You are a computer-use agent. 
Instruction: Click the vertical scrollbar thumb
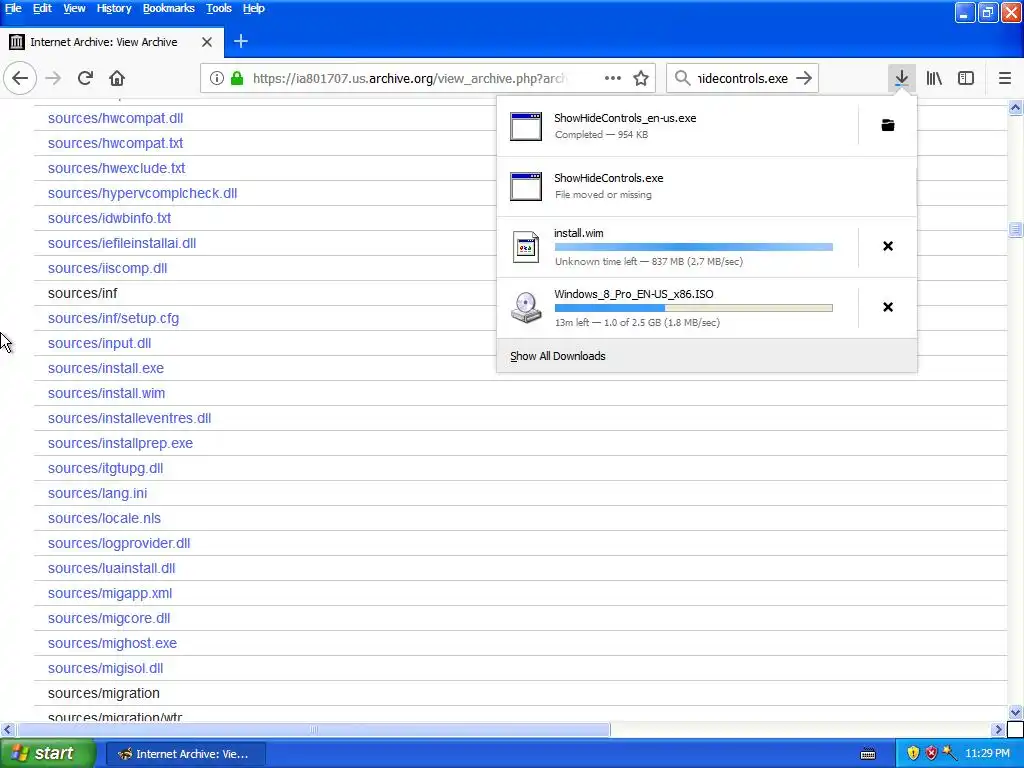click(1015, 229)
